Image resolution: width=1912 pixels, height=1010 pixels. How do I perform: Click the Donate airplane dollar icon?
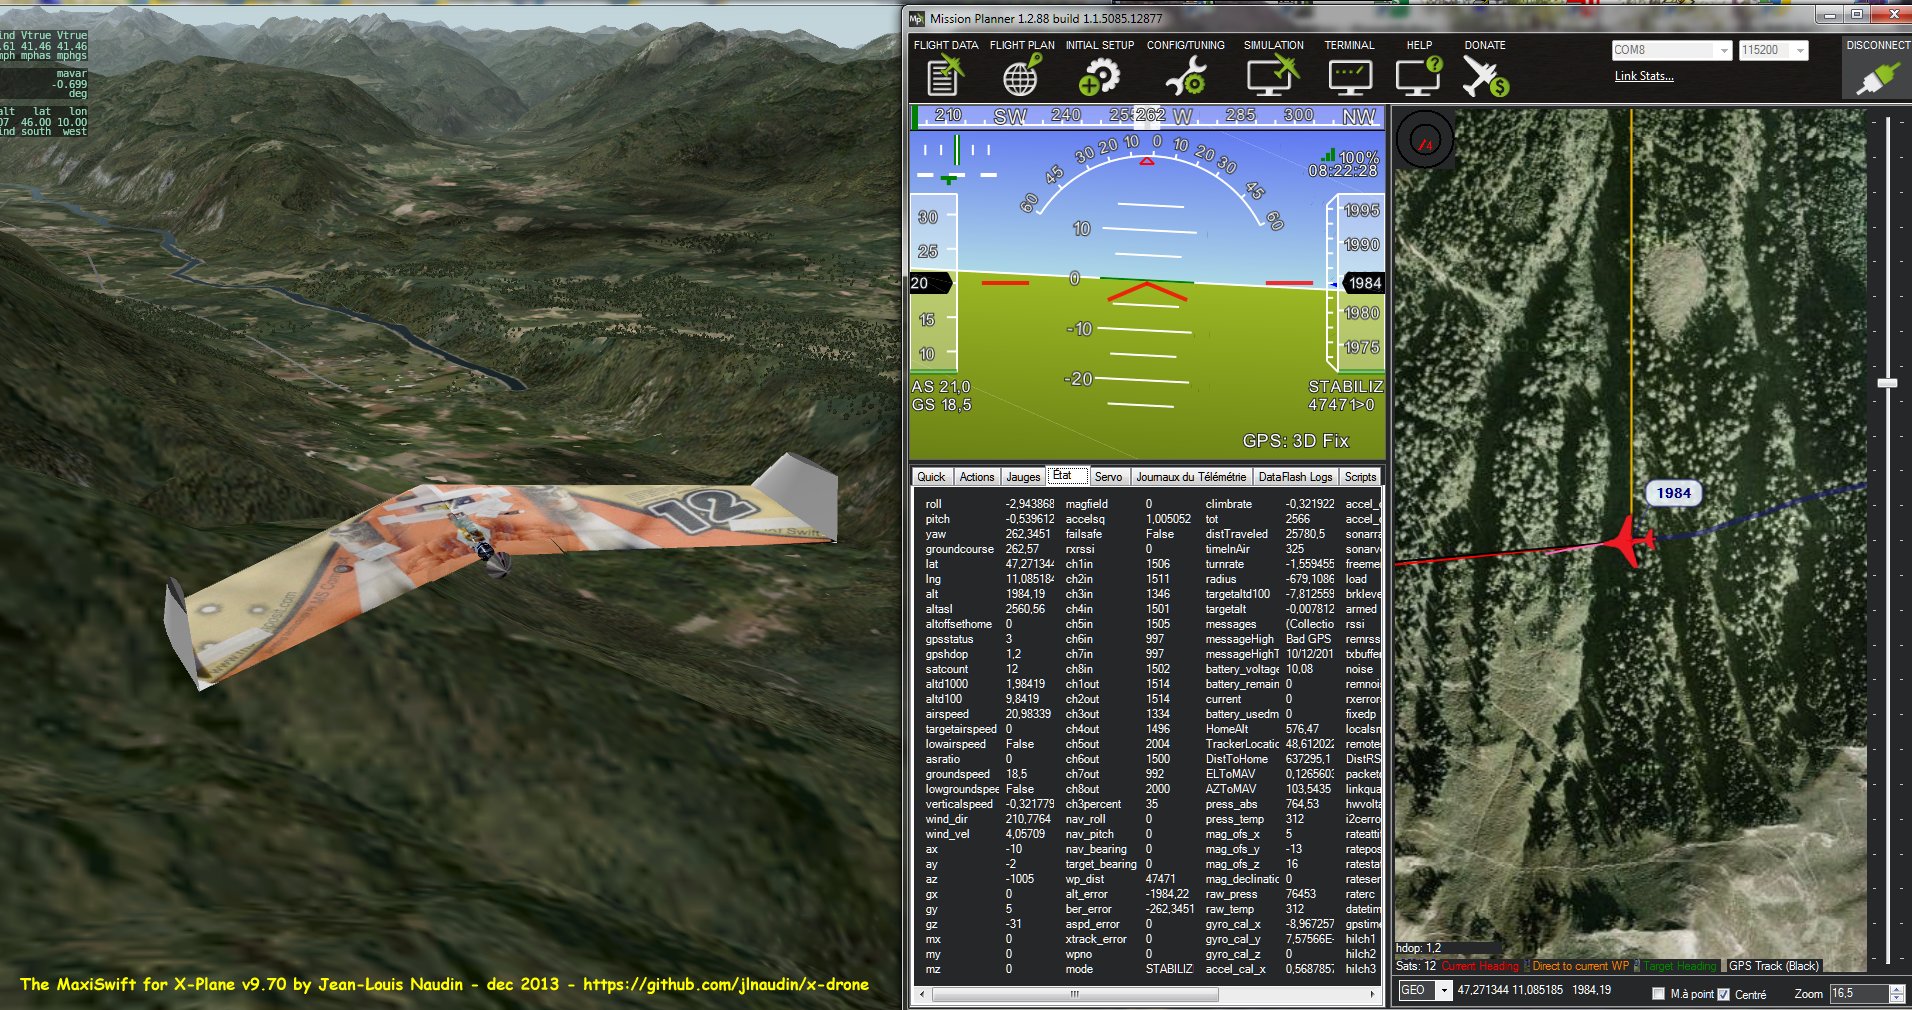tap(1485, 76)
